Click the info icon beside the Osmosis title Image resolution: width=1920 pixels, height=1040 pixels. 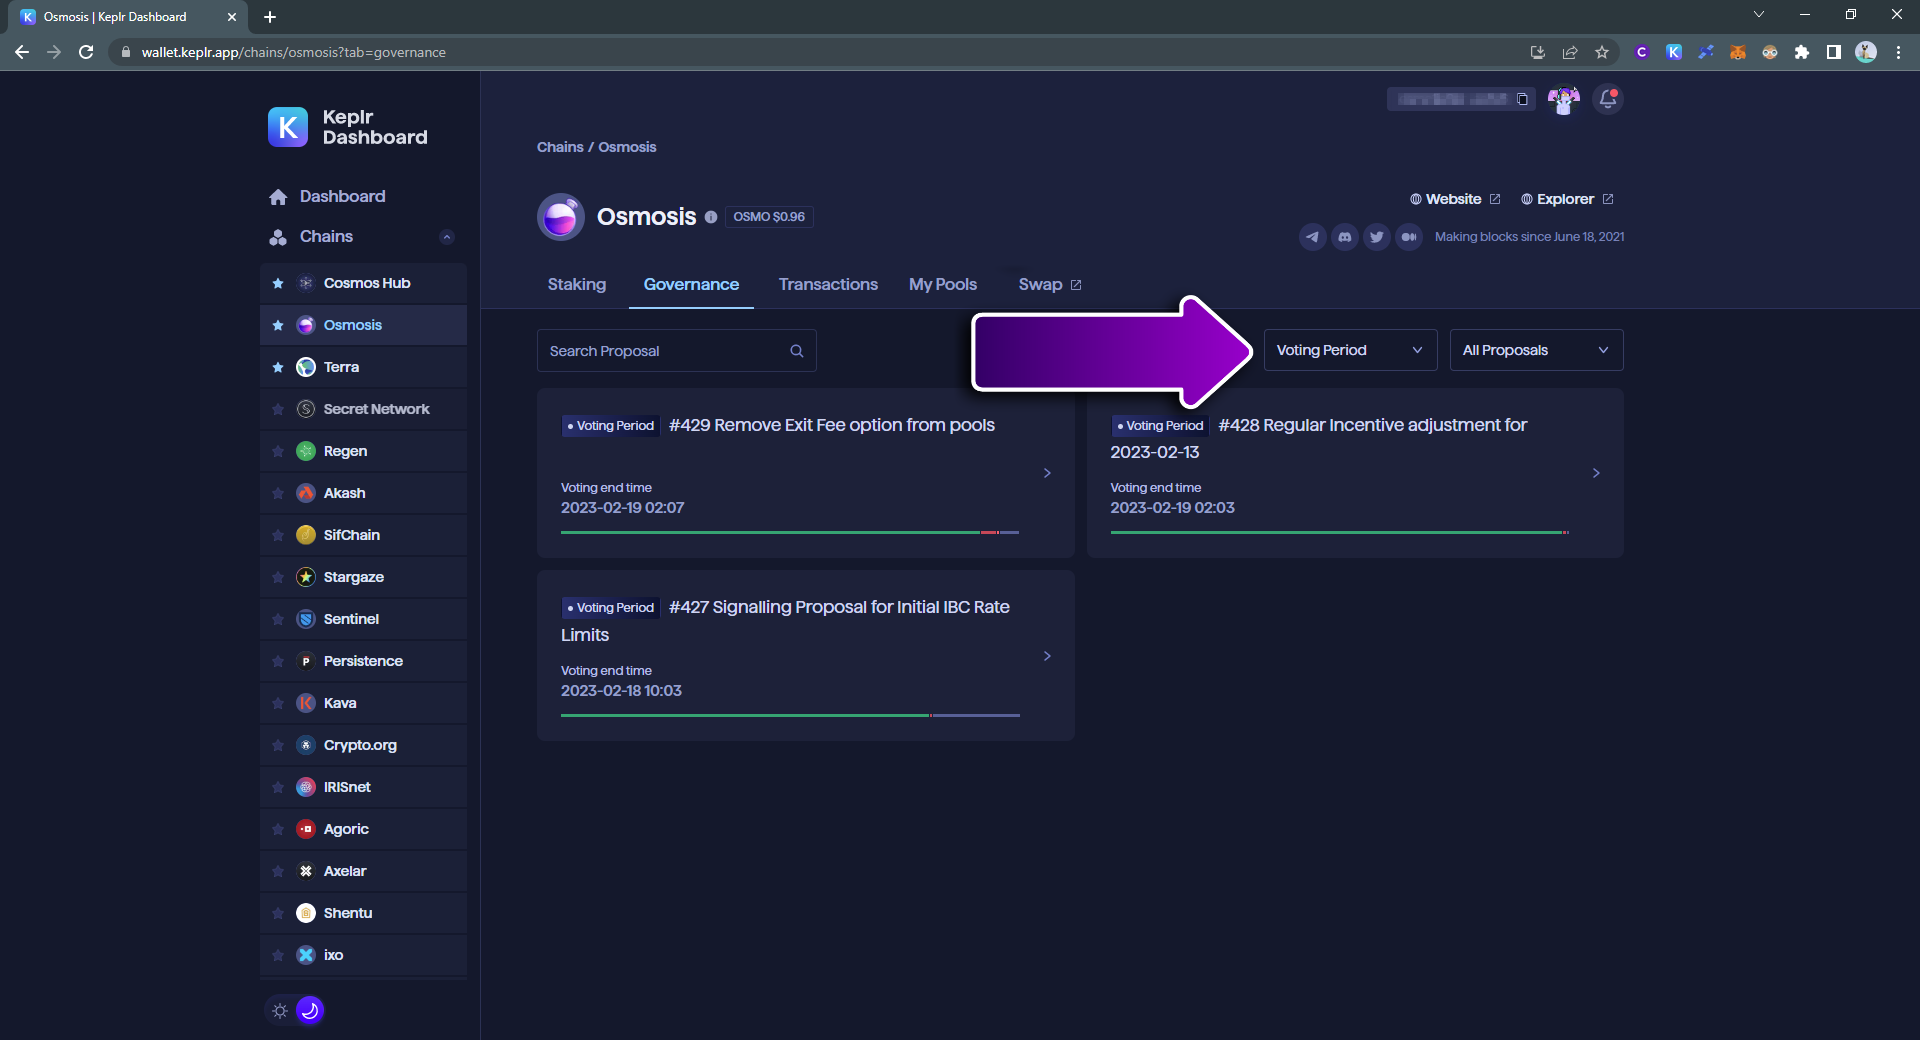point(711,217)
